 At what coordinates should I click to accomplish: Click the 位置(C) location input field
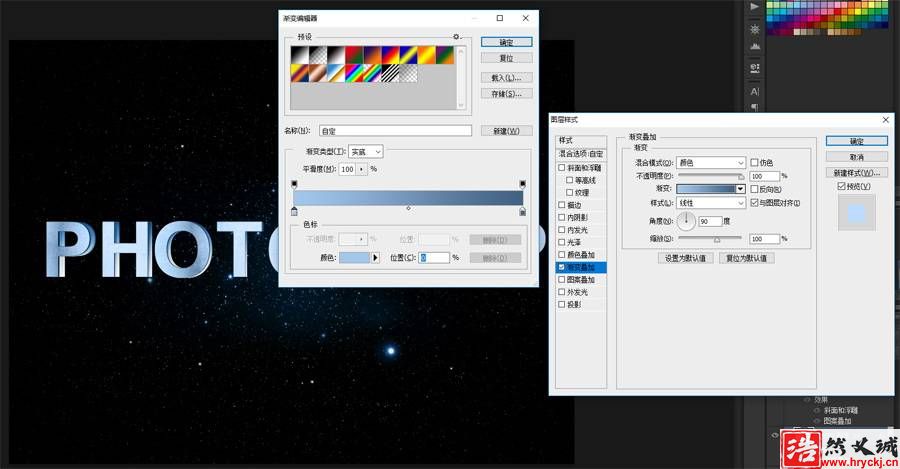[x=434, y=258]
